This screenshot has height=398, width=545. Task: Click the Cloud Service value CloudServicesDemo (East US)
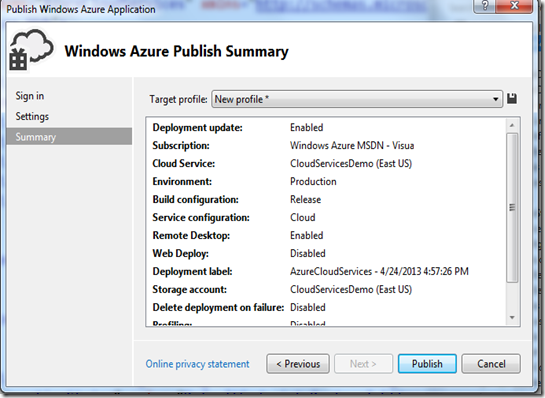[351, 163]
